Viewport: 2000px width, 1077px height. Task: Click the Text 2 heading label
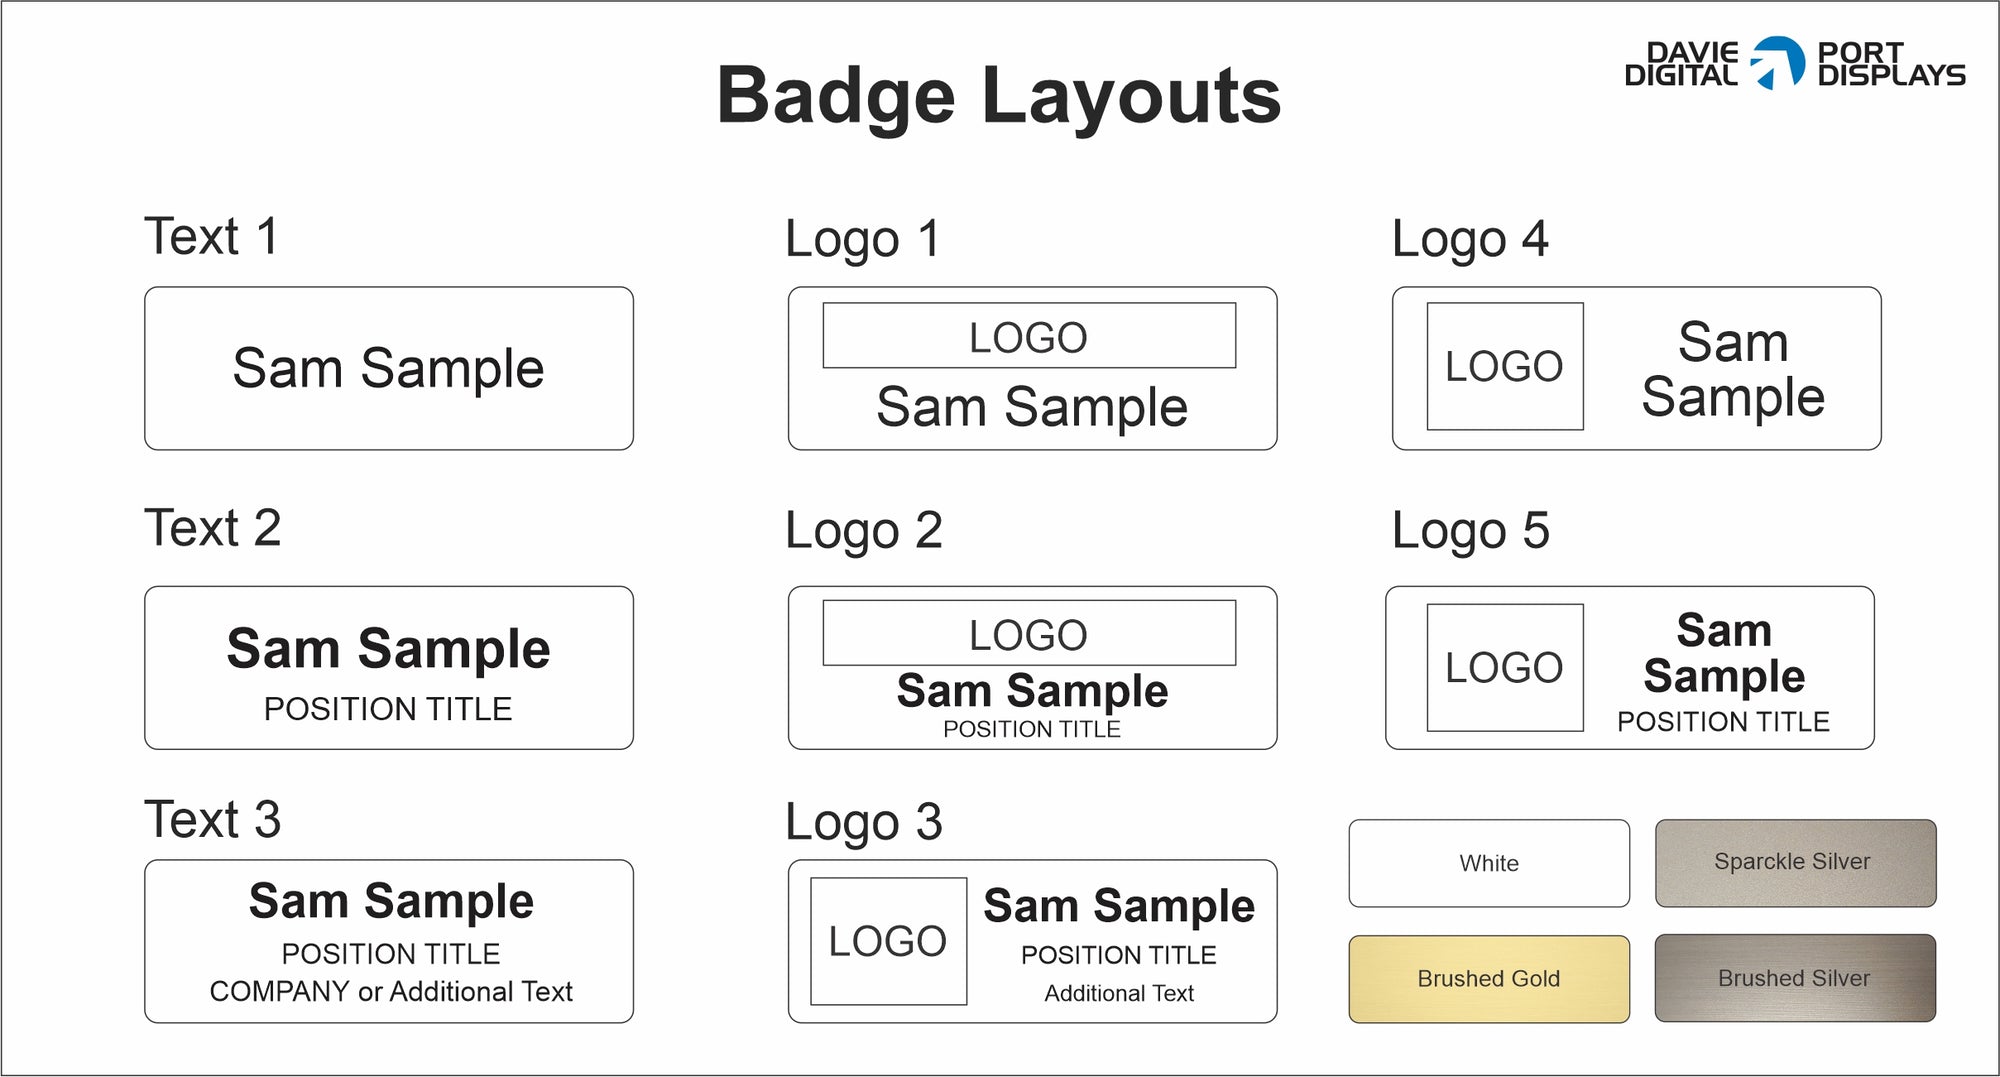pyautogui.click(x=213, y=528)
